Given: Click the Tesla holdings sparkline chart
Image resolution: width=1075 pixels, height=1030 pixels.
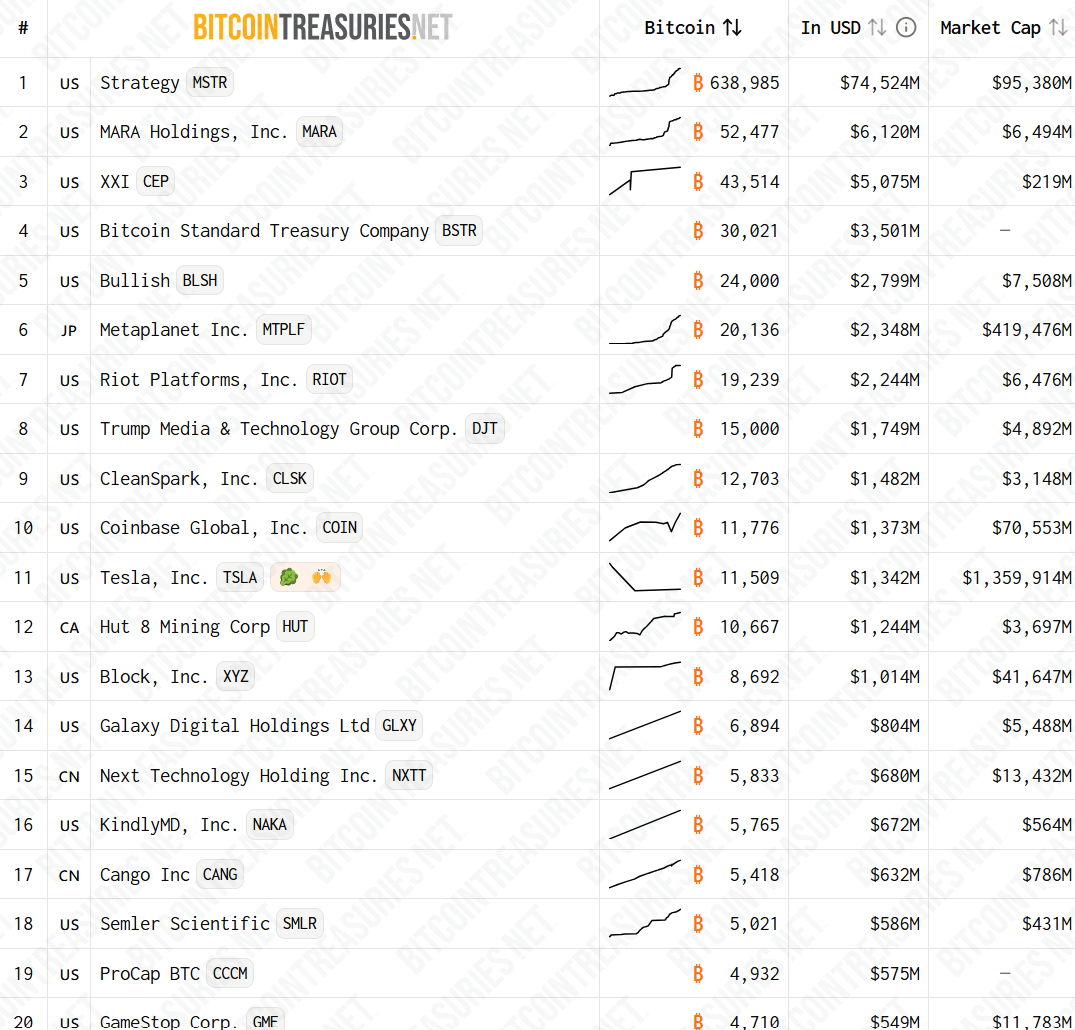Looking at the screenshot, I should point(645,577).
